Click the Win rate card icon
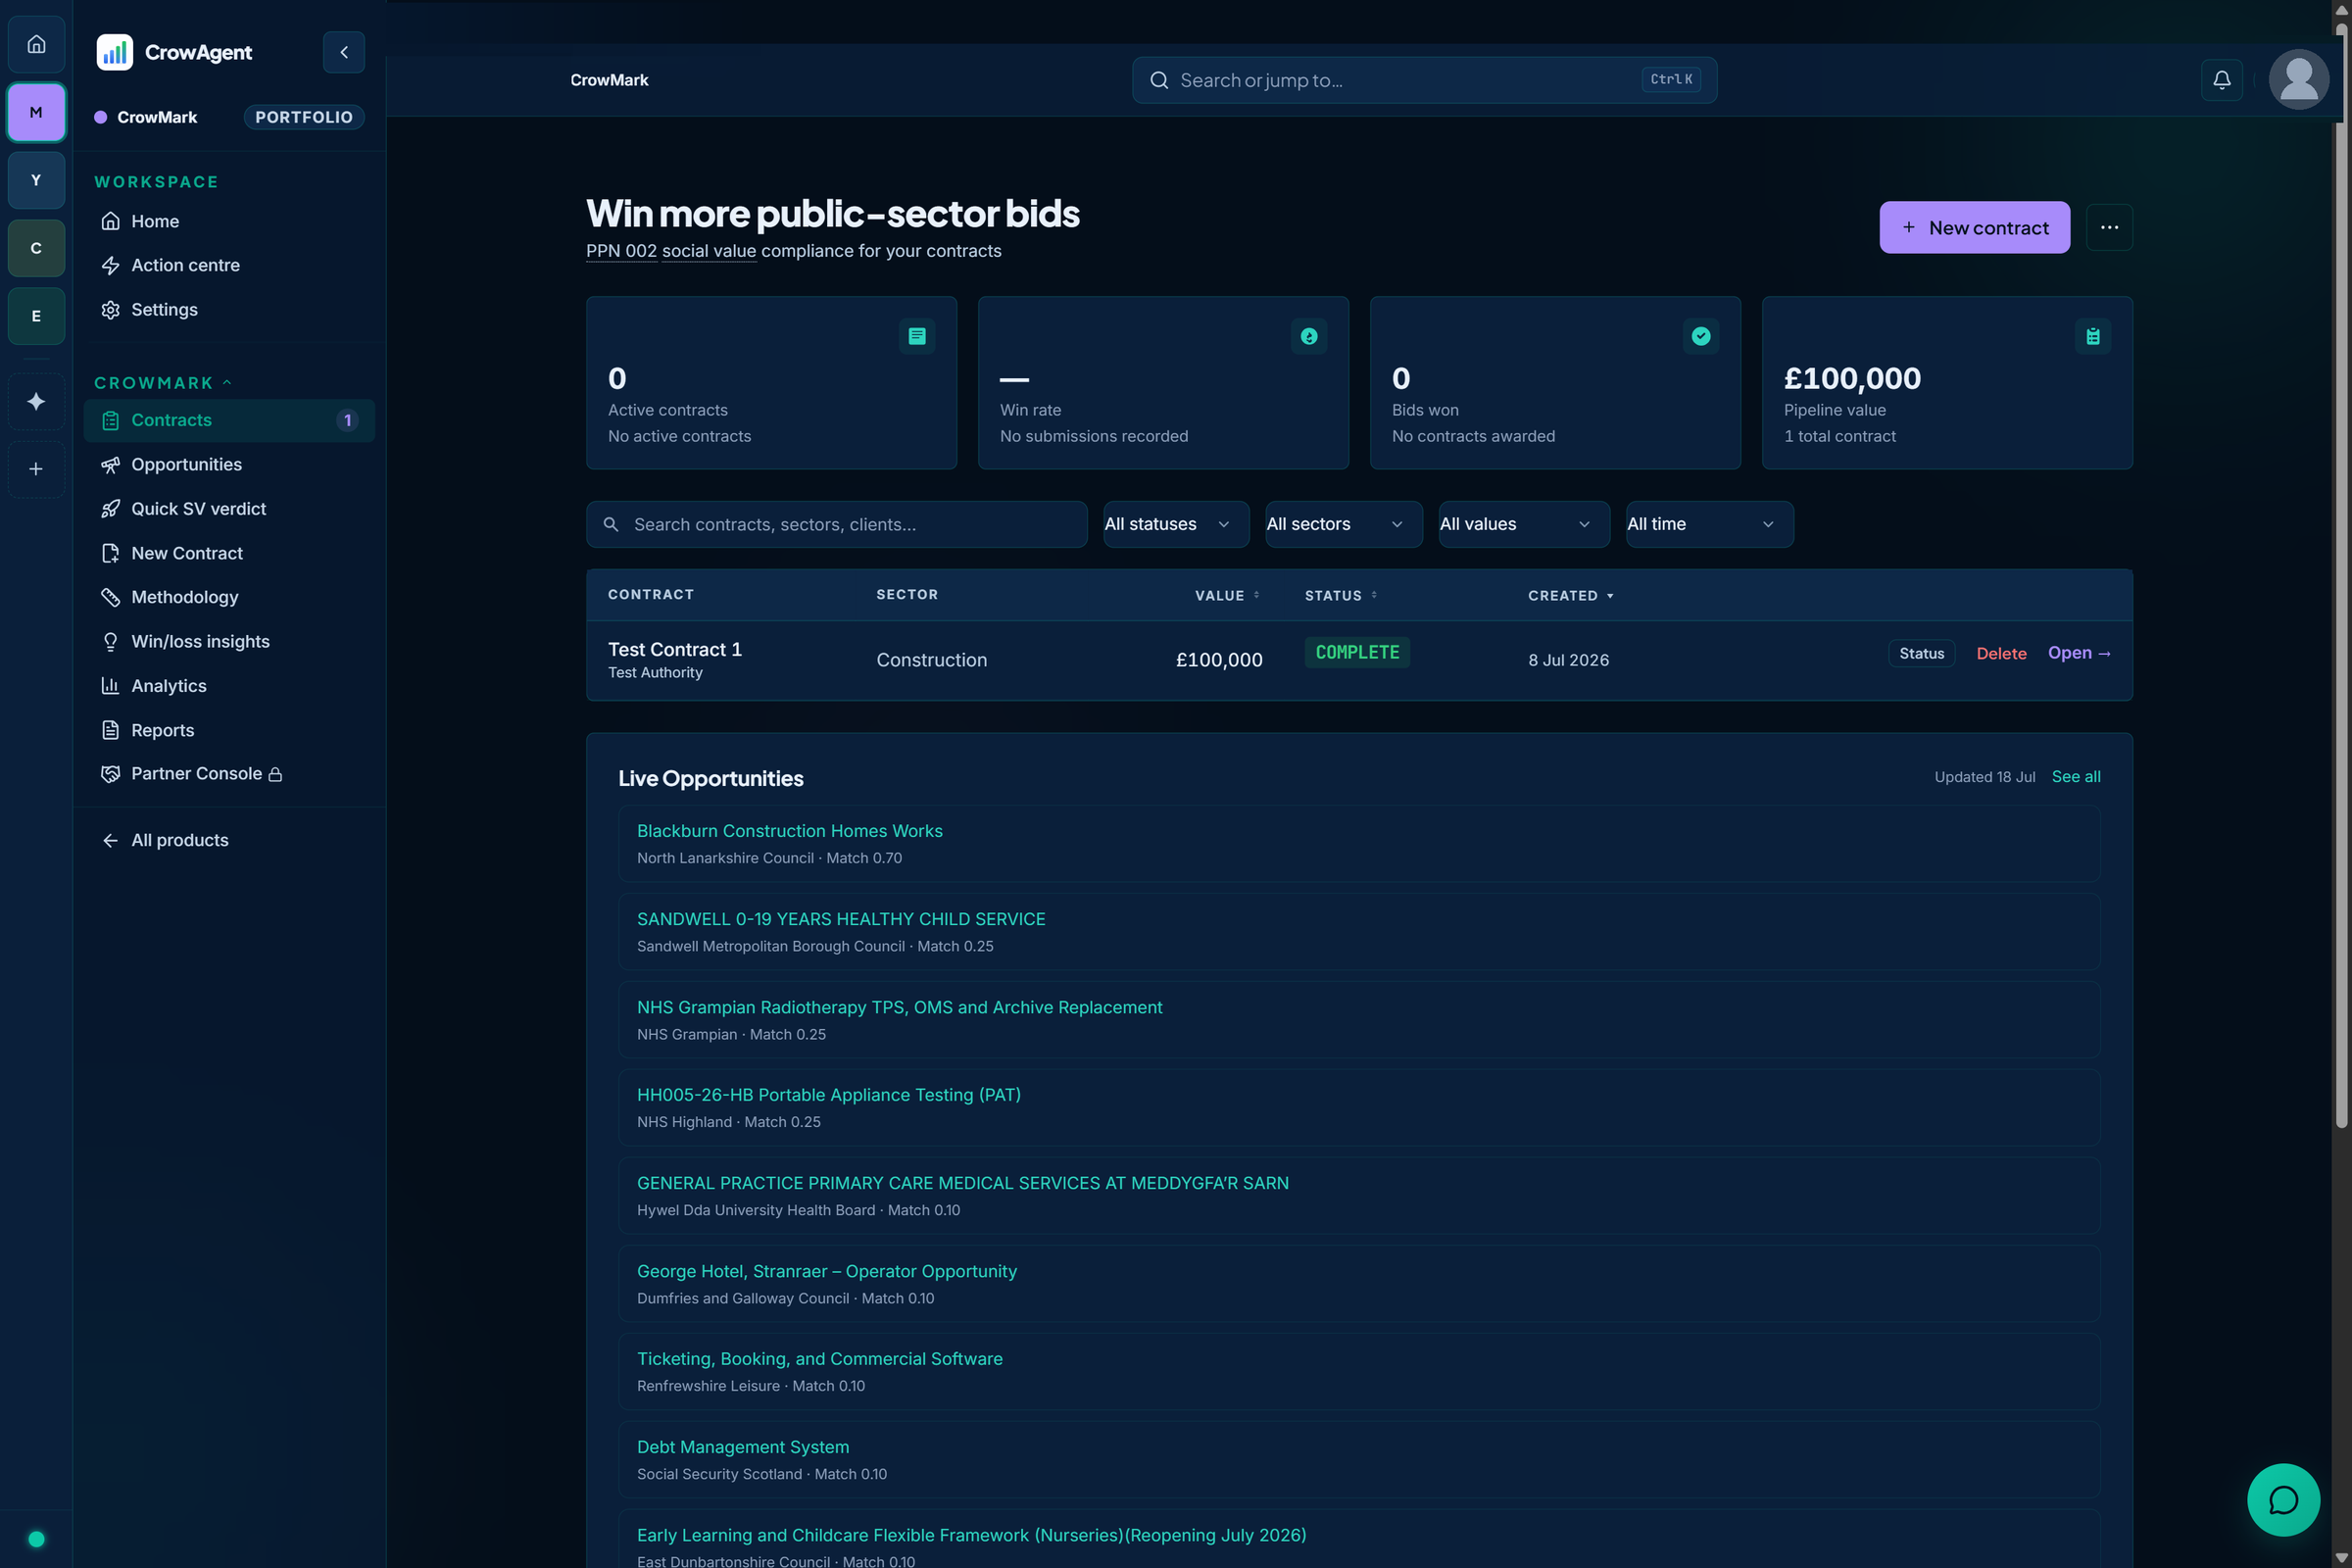Viewport: 2352px width, 1568px height. [x=1309, y=336]
